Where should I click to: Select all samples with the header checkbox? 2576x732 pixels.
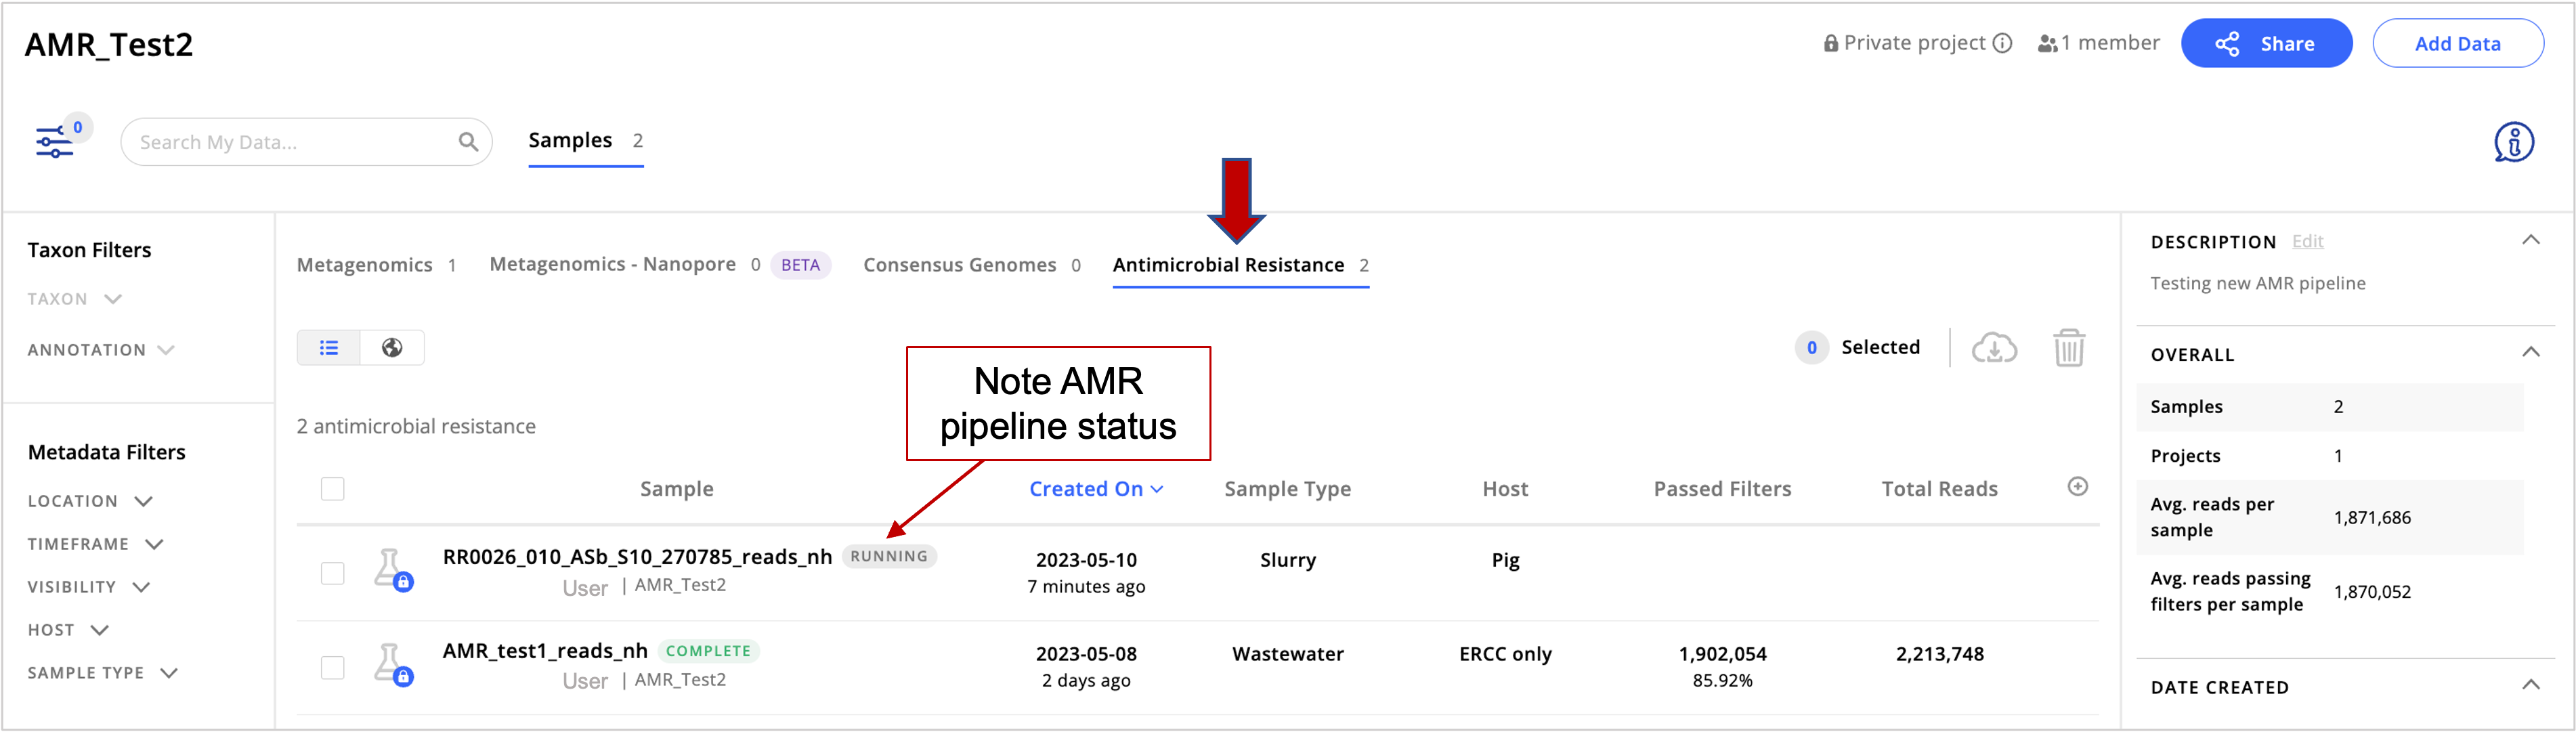tap(331, 489)
